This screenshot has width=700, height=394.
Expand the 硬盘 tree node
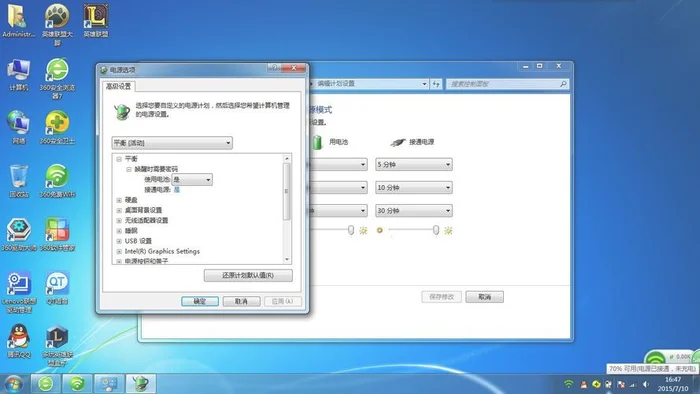pyautogui.click(x=119, y=200)
